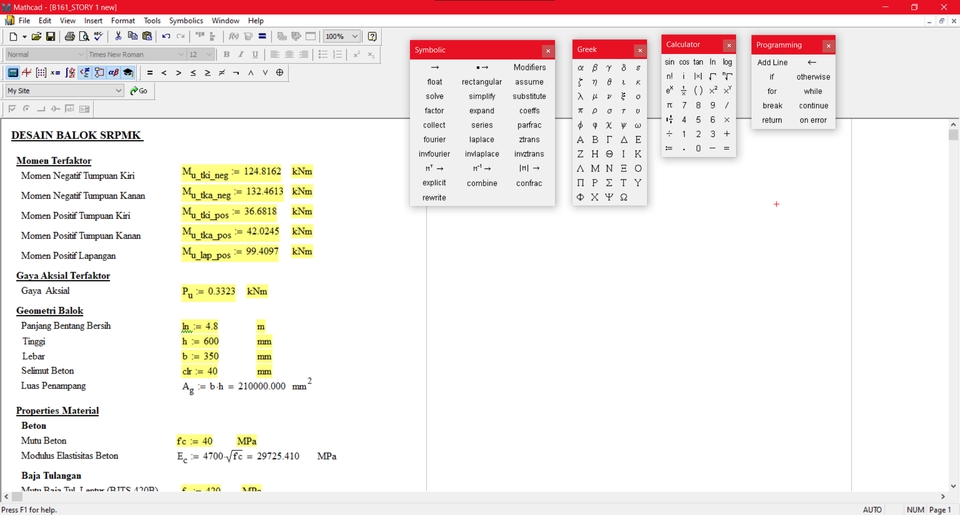Save the worksheet with the floppy disk icon
Screen dimensions: 960x515
click(51, 37)
